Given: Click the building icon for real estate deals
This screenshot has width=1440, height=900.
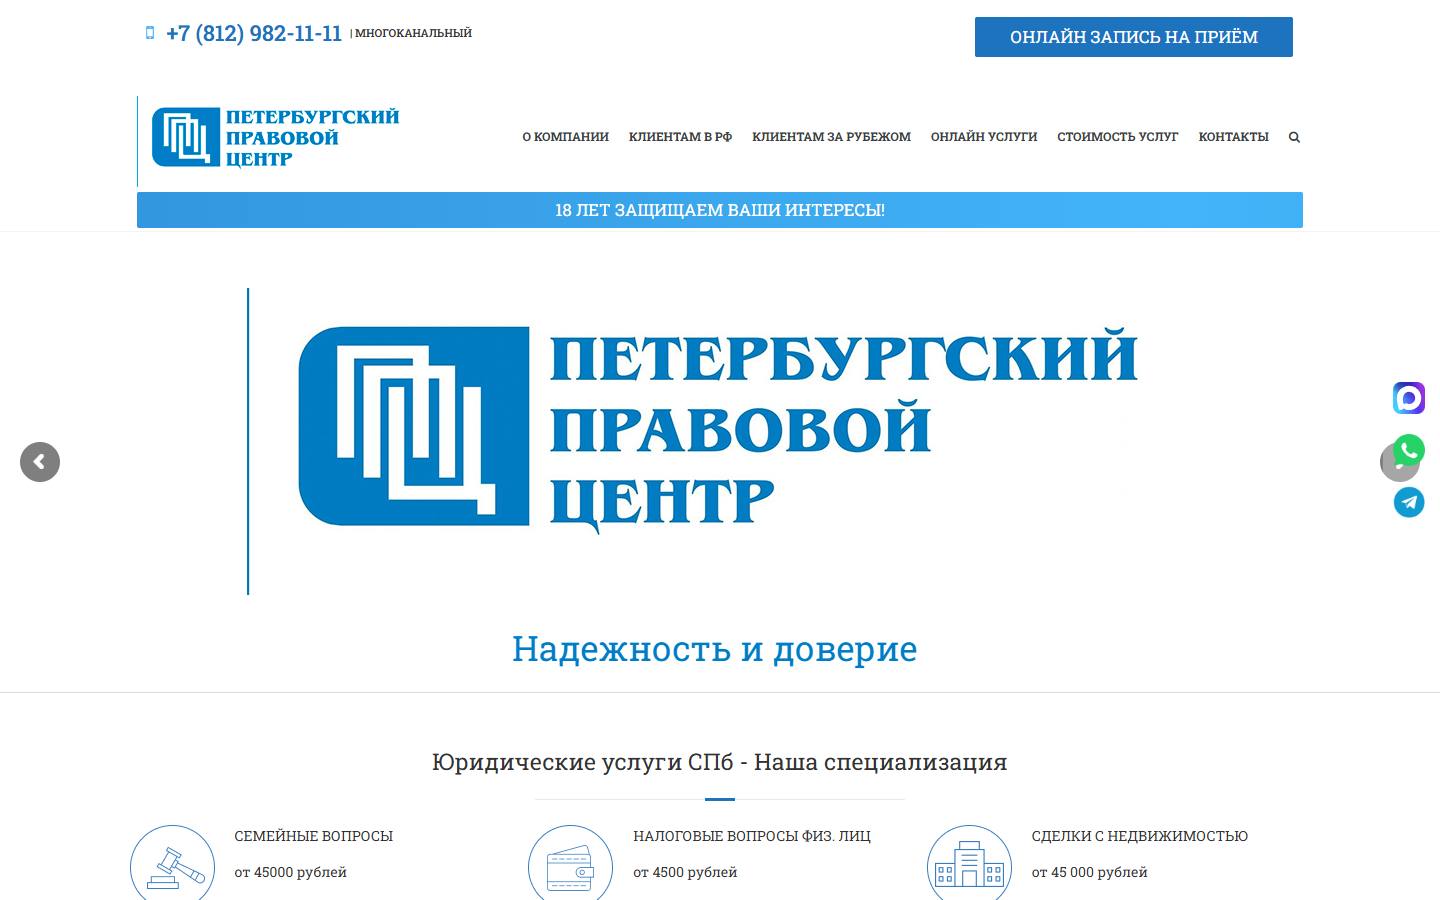Looking at the screenshot, I should (969, 866).
